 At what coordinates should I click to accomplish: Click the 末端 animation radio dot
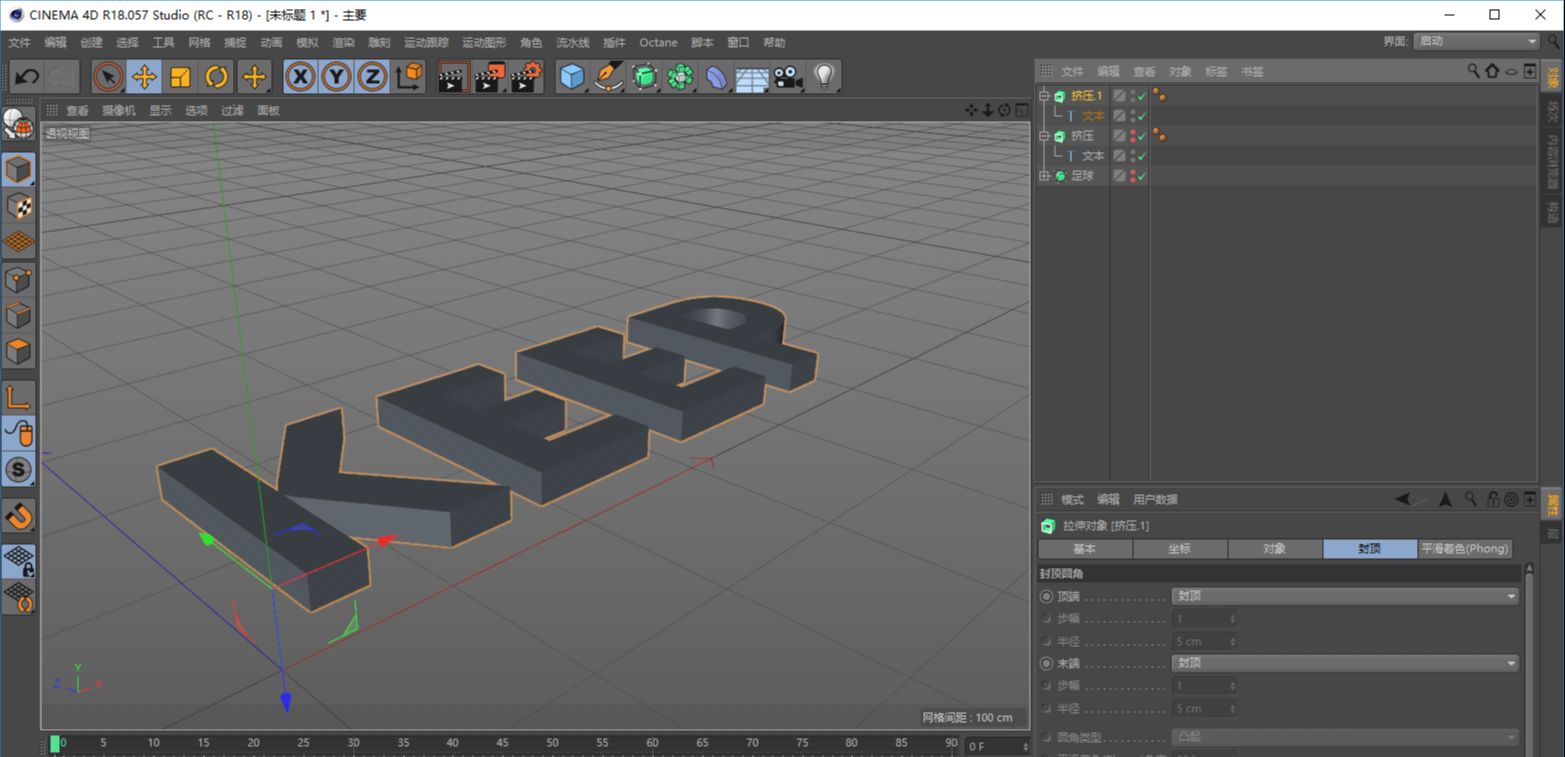pos(1047,663)
